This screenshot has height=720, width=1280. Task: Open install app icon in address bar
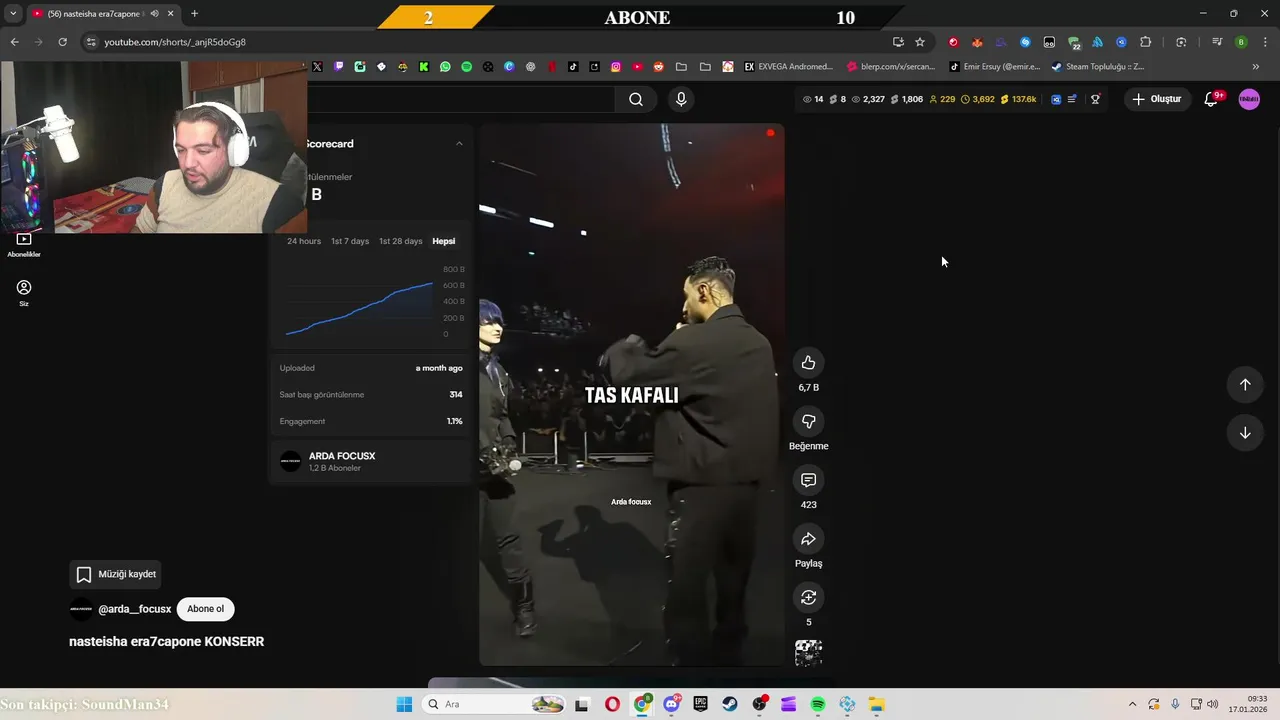(x=898, y=42)
